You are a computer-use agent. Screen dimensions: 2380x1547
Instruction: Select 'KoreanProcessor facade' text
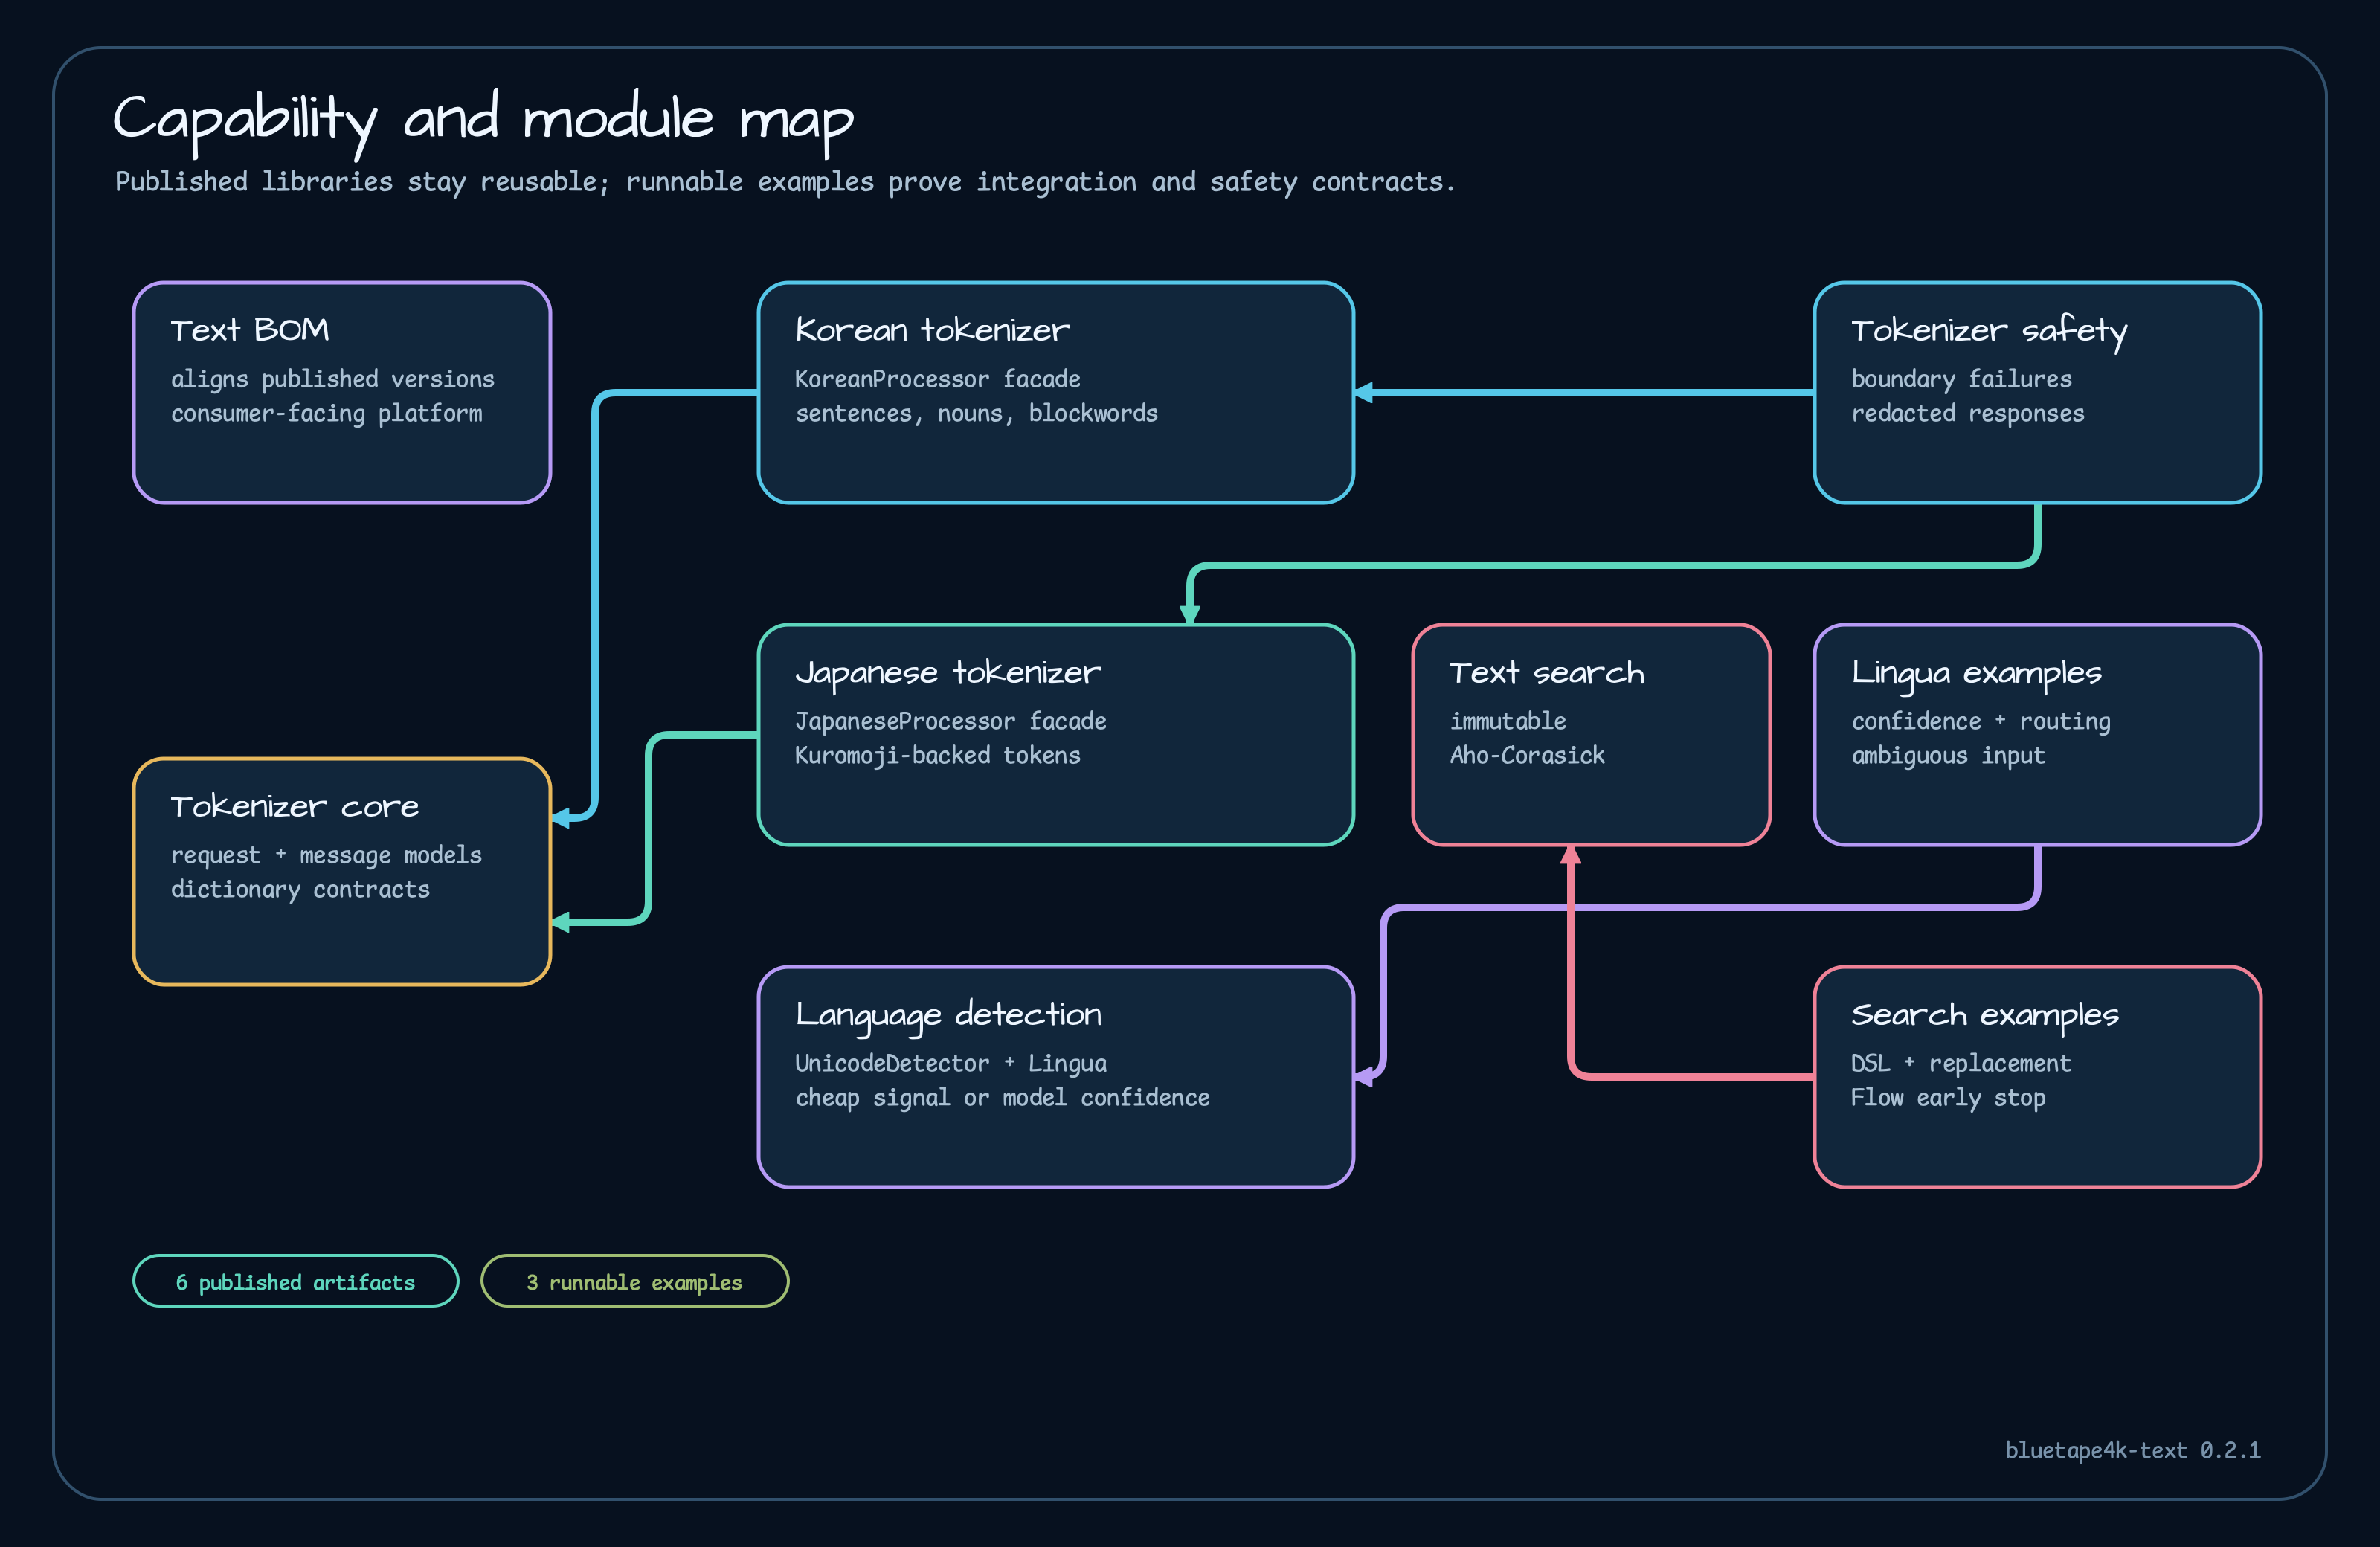pyautogui.click(x=937, y=379)
